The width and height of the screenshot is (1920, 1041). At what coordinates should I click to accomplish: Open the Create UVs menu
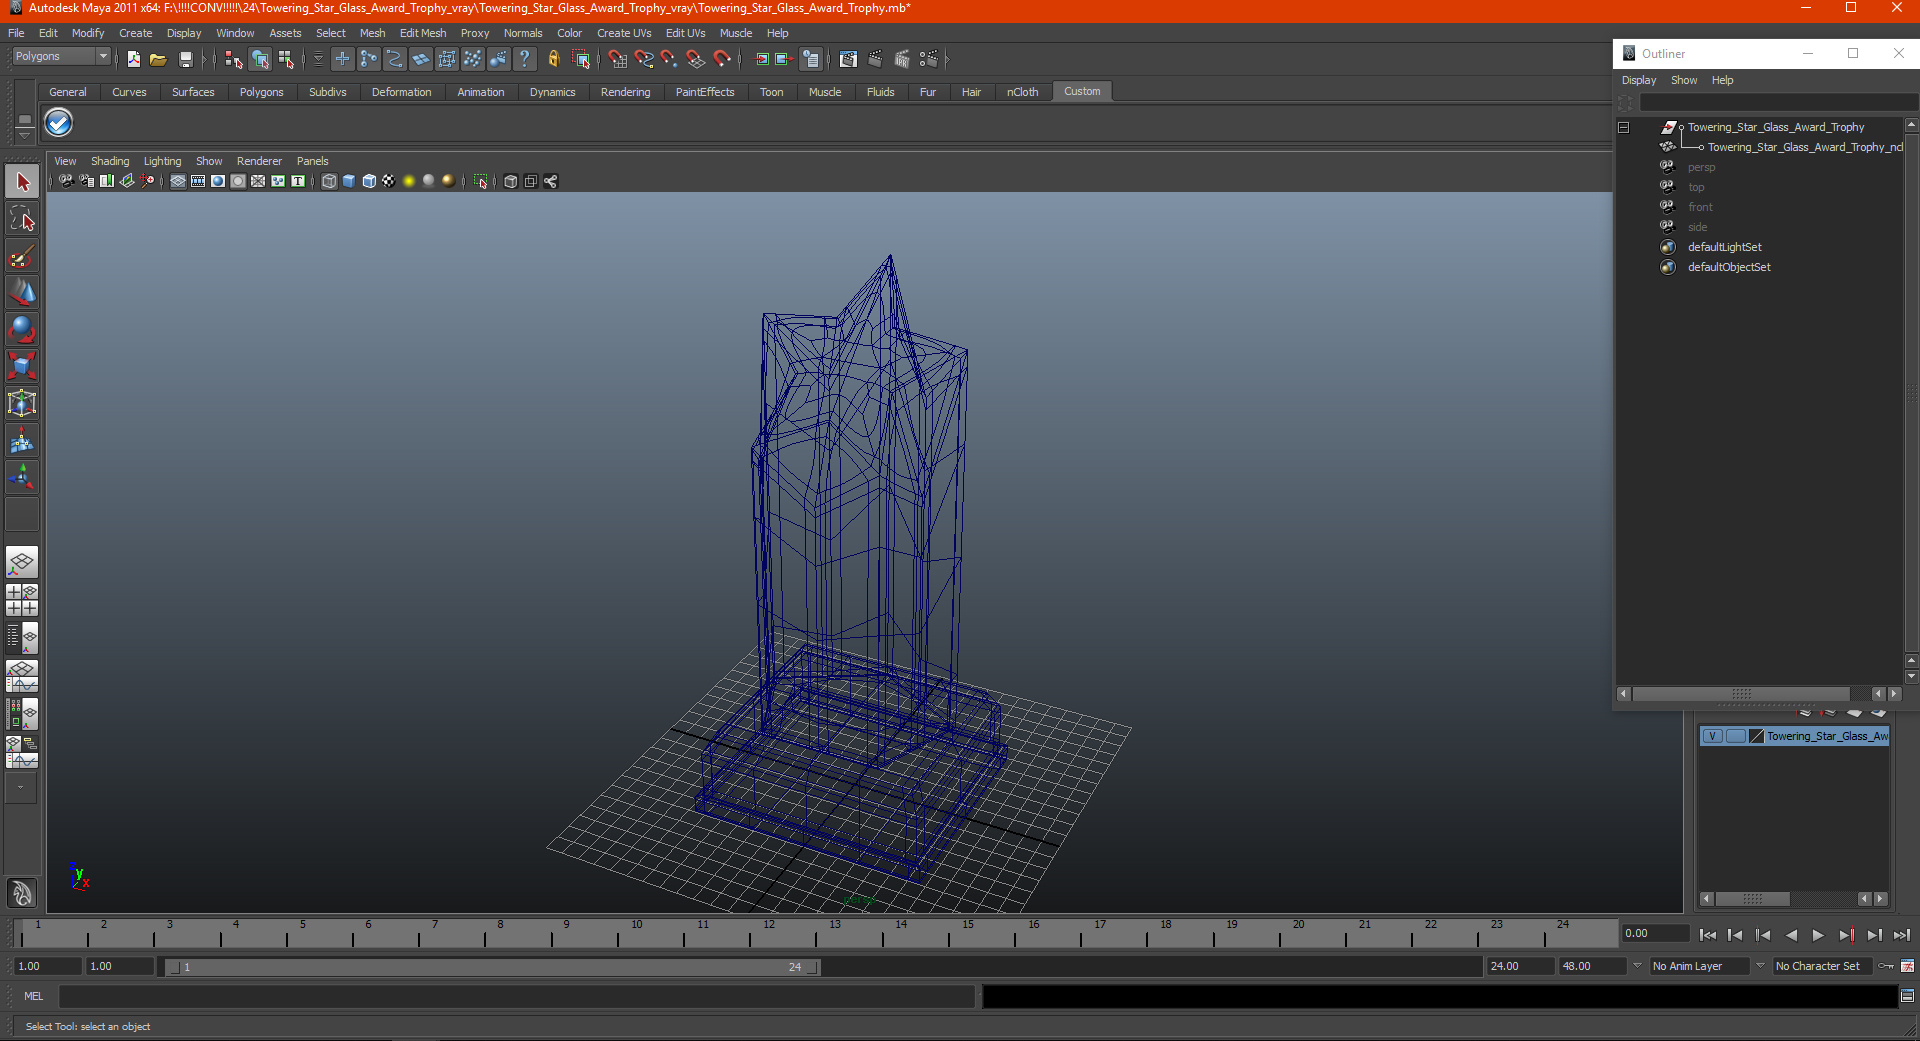point(624,33)
